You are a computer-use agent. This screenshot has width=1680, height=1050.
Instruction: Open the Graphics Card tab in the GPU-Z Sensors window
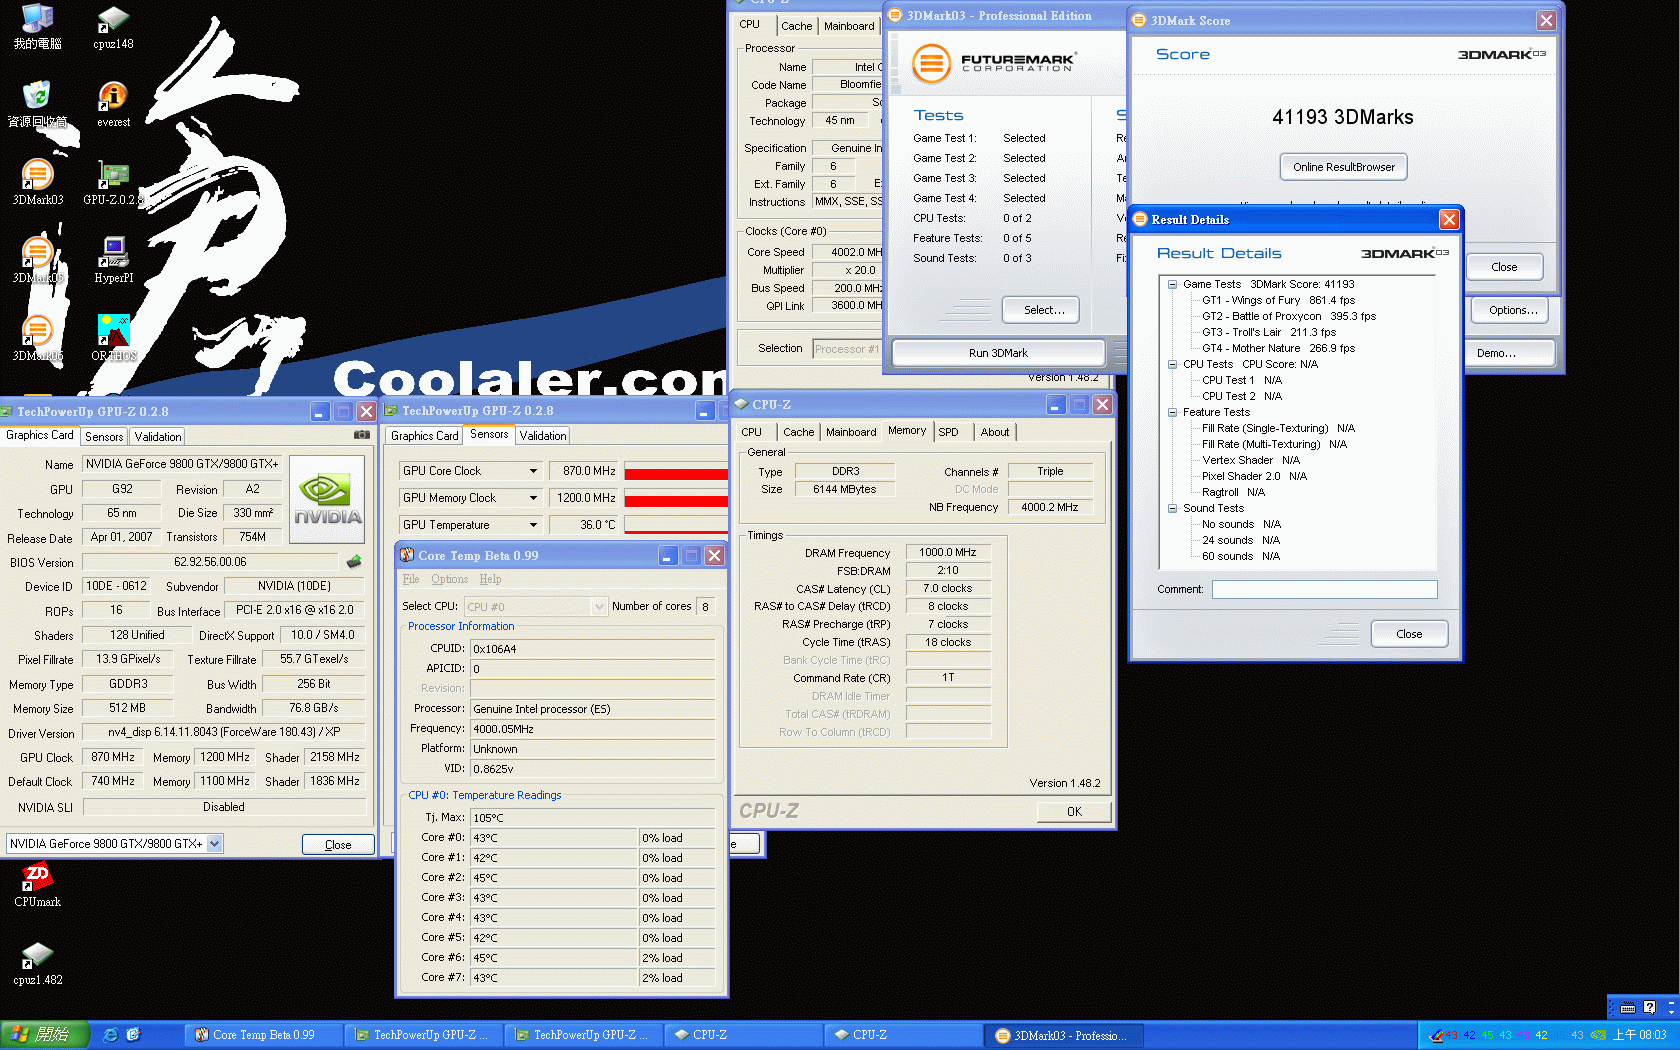coord(425,436)
